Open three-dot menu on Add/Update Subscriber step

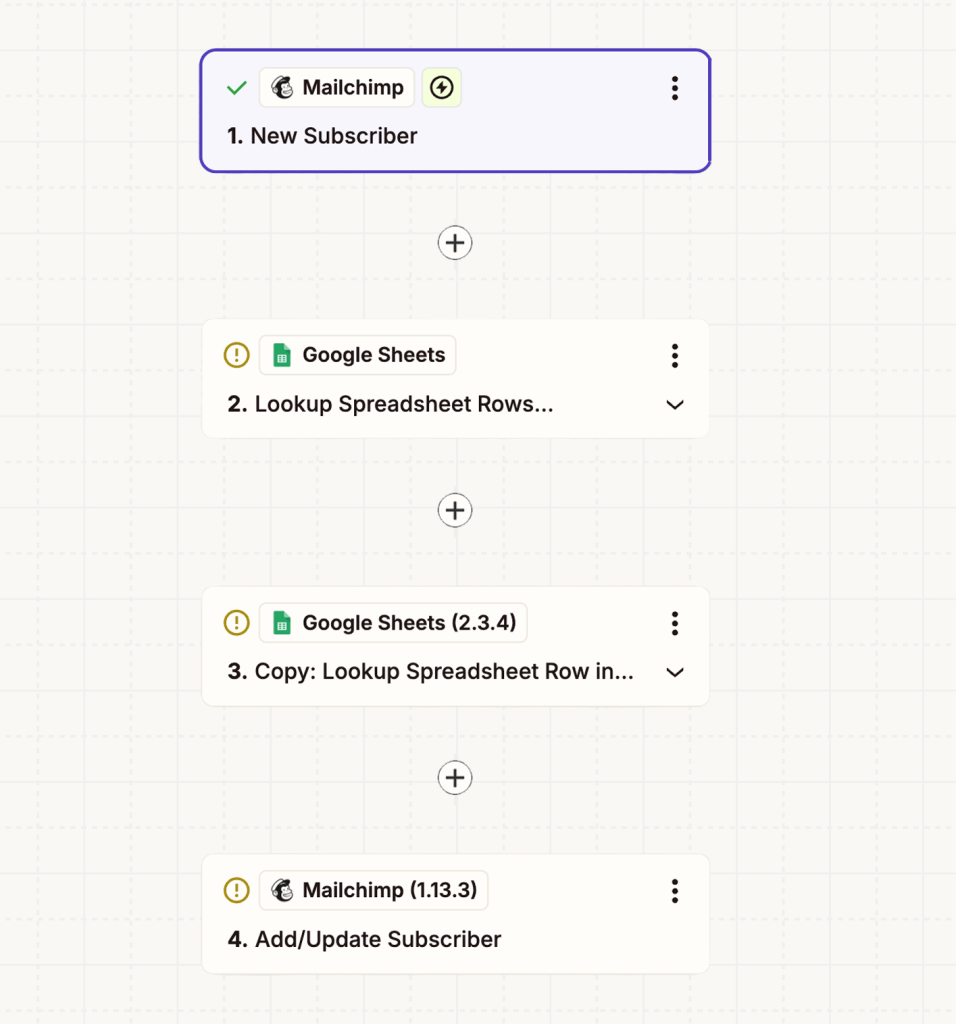pos(675,891)
